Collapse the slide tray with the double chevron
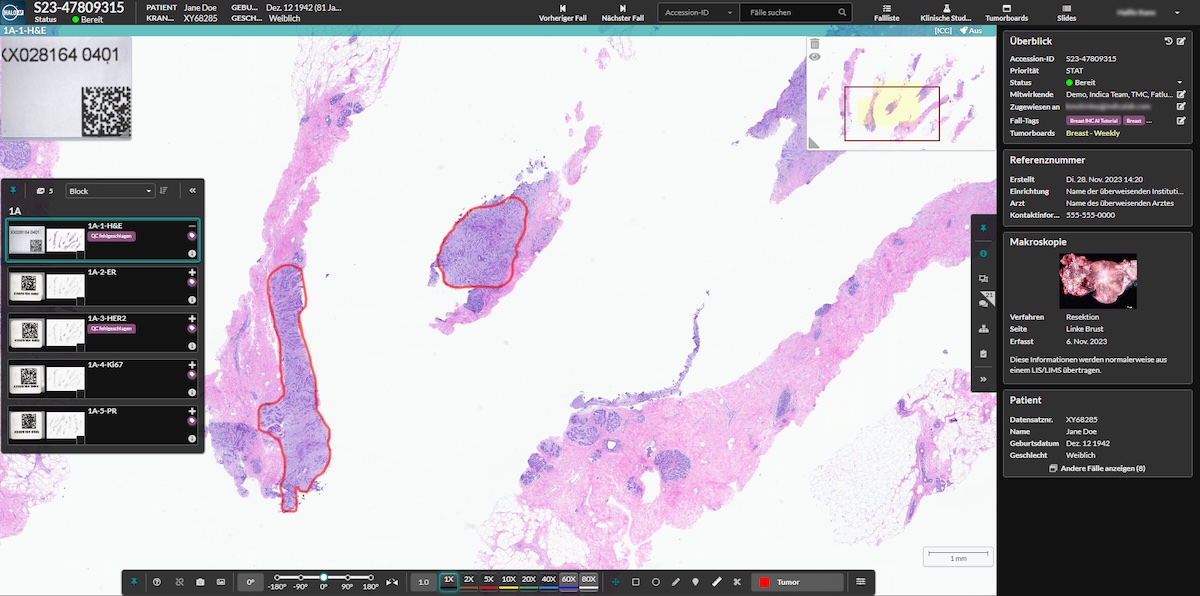This screenshot has width=1200, height=596. [192, 190]
